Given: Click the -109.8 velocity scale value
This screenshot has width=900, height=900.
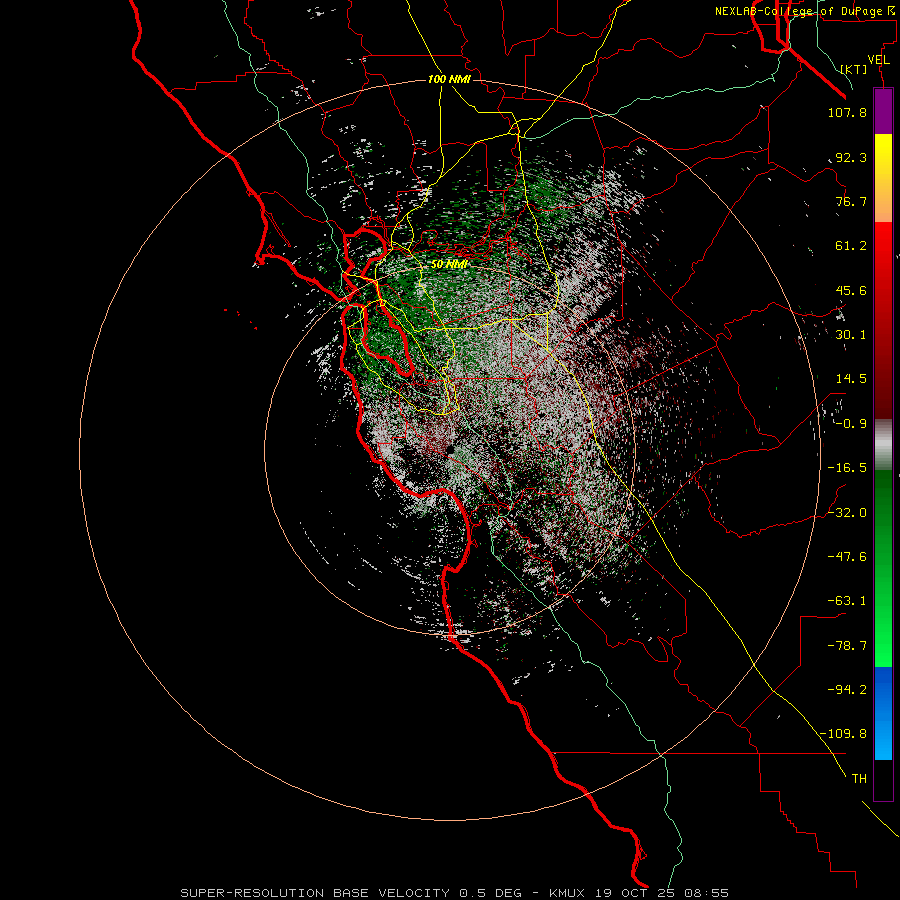Looking at the screenshot, I should [x=843, y=734].
